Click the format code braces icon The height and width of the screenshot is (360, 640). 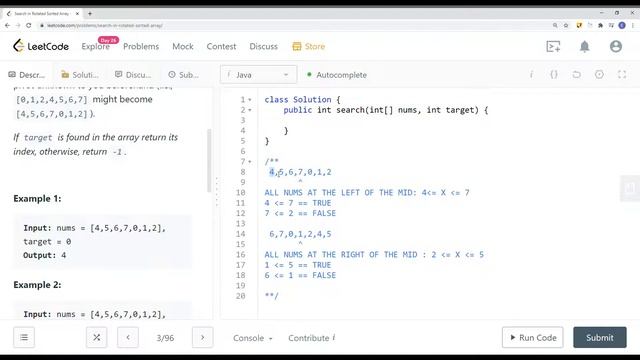pos(554,75)
